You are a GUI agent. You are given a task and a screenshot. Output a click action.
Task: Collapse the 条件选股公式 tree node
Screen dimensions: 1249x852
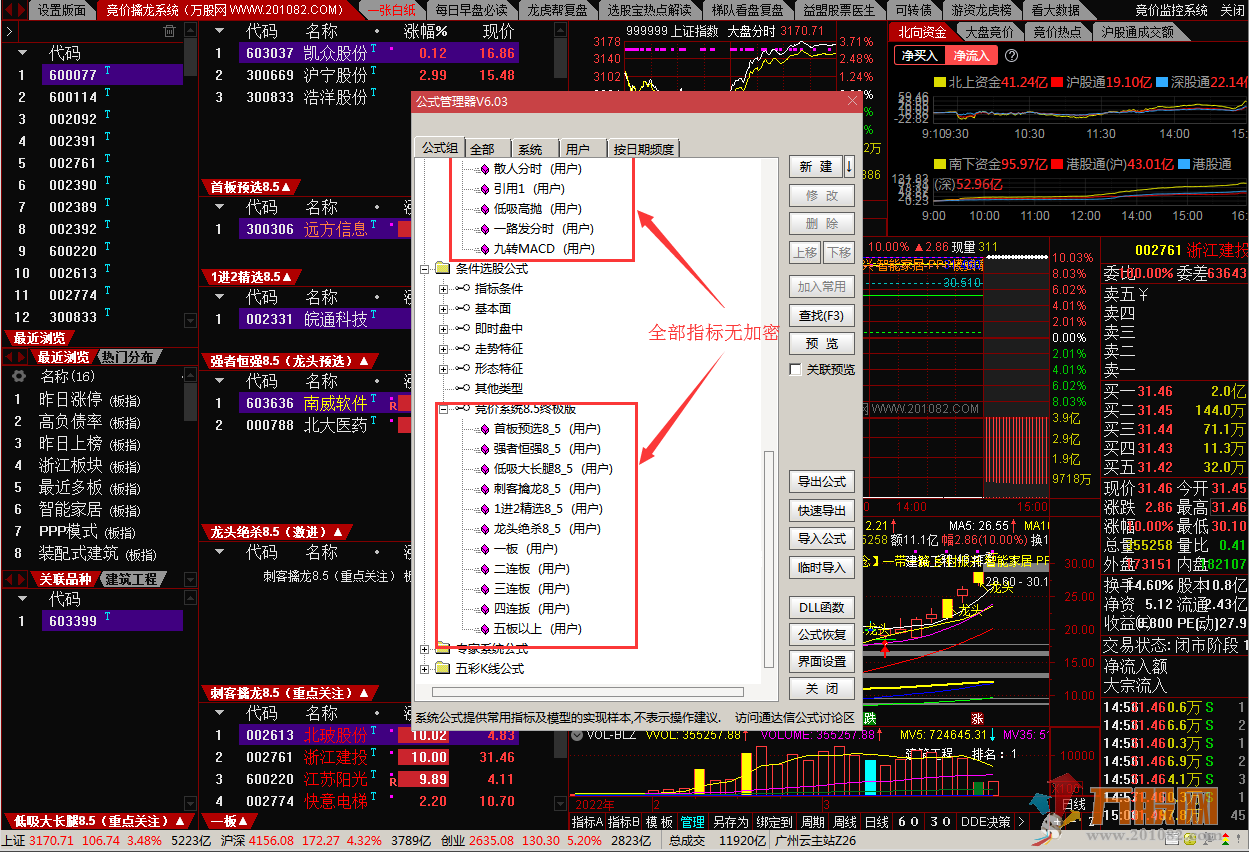click(x=424, y=269)
